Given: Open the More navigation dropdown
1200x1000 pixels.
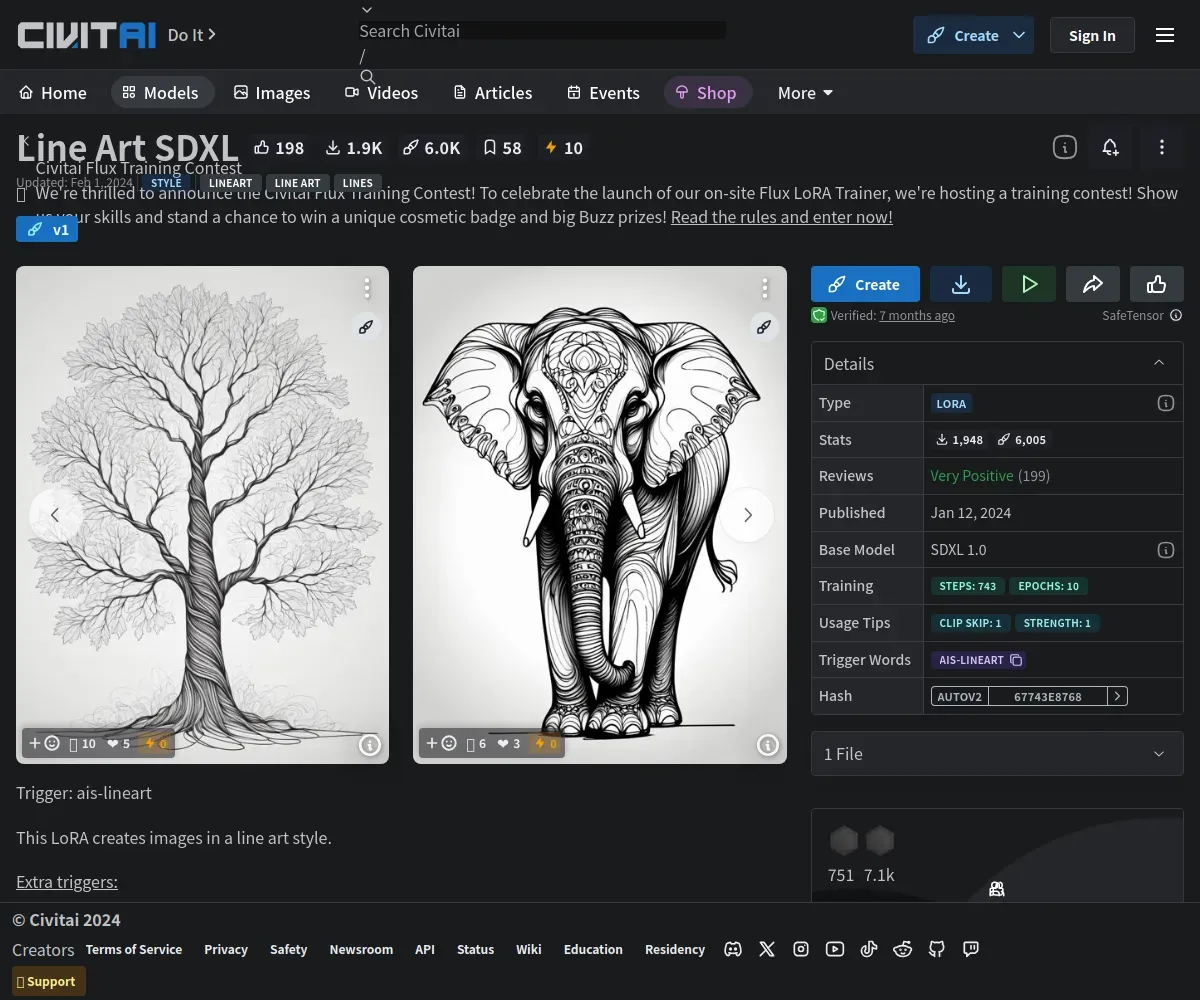Looking at the screenshot, I should [x=805, y=93].
